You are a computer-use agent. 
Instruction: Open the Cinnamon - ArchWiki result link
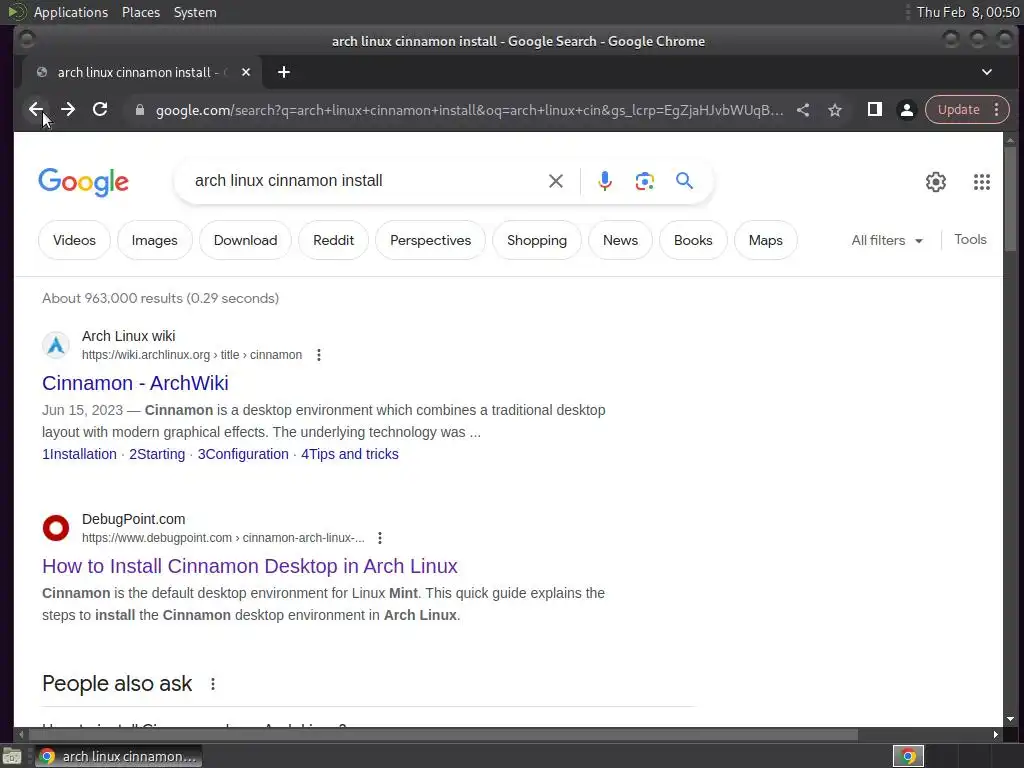(x=135, y=383)
